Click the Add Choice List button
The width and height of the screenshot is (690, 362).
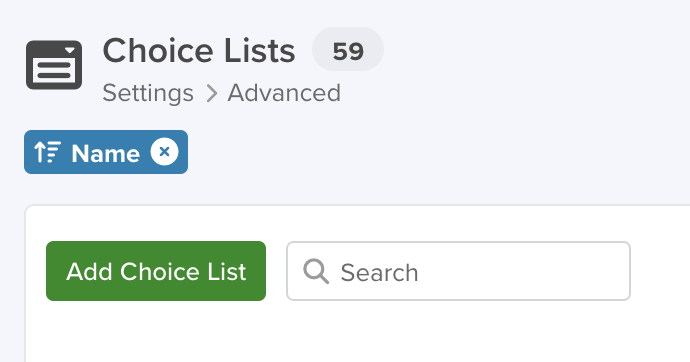tap(156, 271)
